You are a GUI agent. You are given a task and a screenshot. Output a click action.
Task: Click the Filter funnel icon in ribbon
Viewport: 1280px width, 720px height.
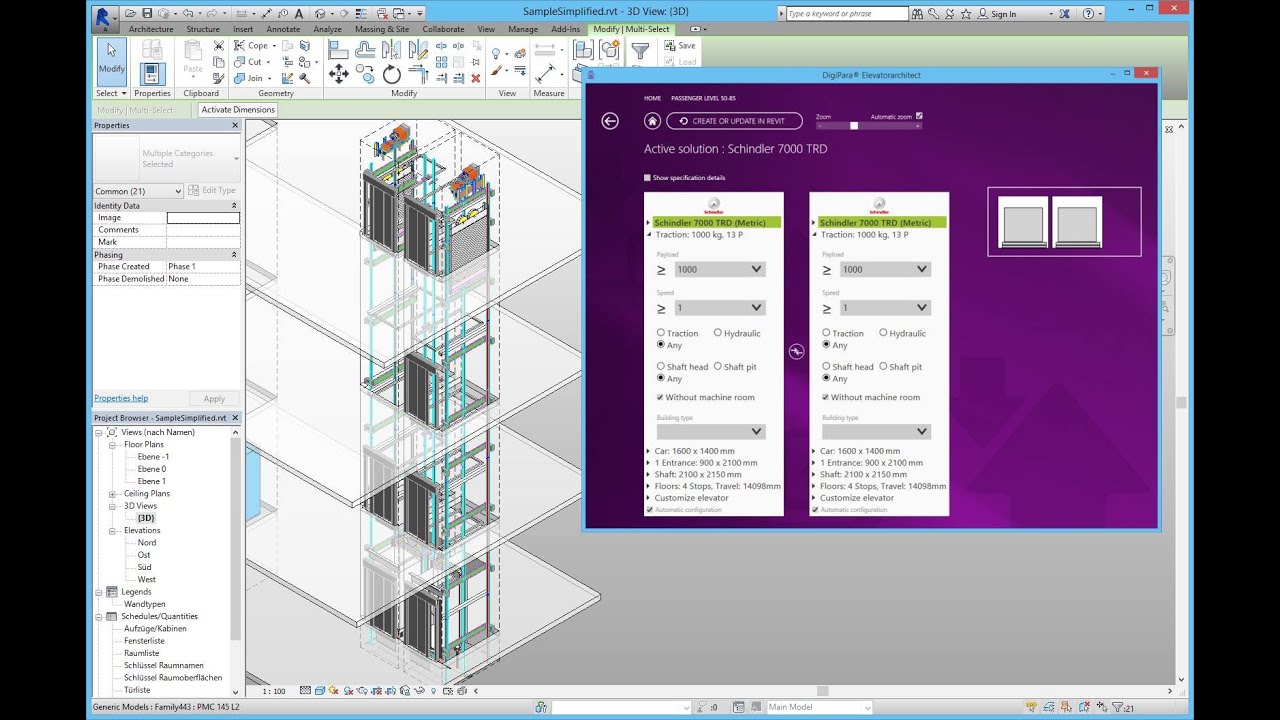tap(640, 51)
